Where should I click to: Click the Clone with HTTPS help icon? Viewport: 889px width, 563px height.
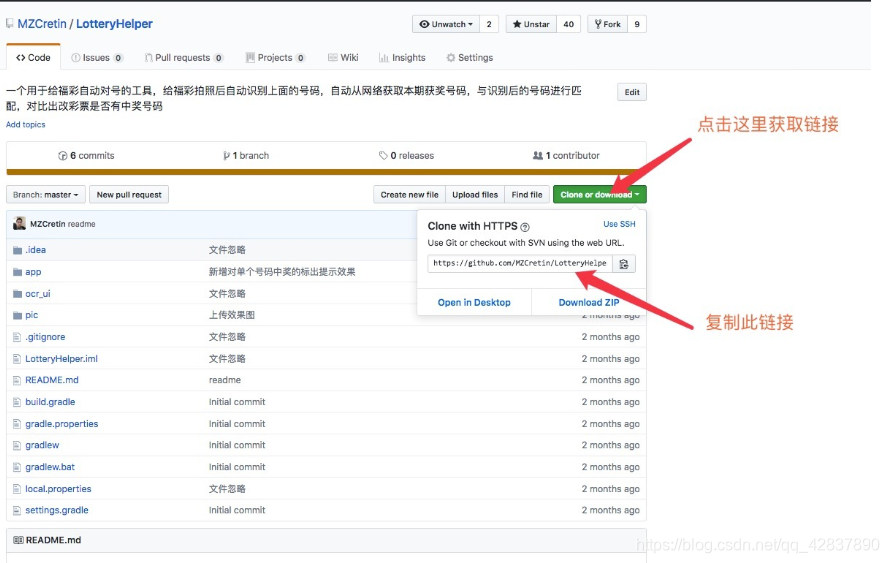[x=525, y=227]
